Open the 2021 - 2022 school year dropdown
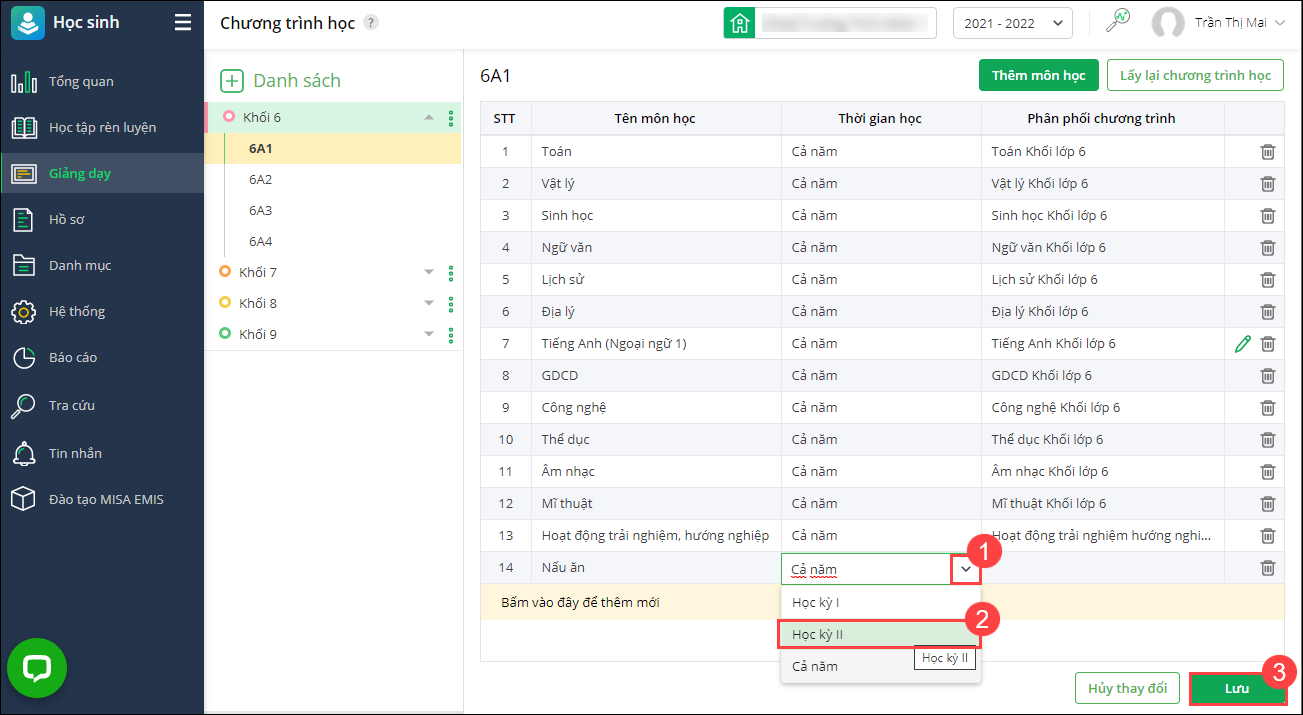The height and width of the screenshot is (715, 1303). click(1012, 23)
